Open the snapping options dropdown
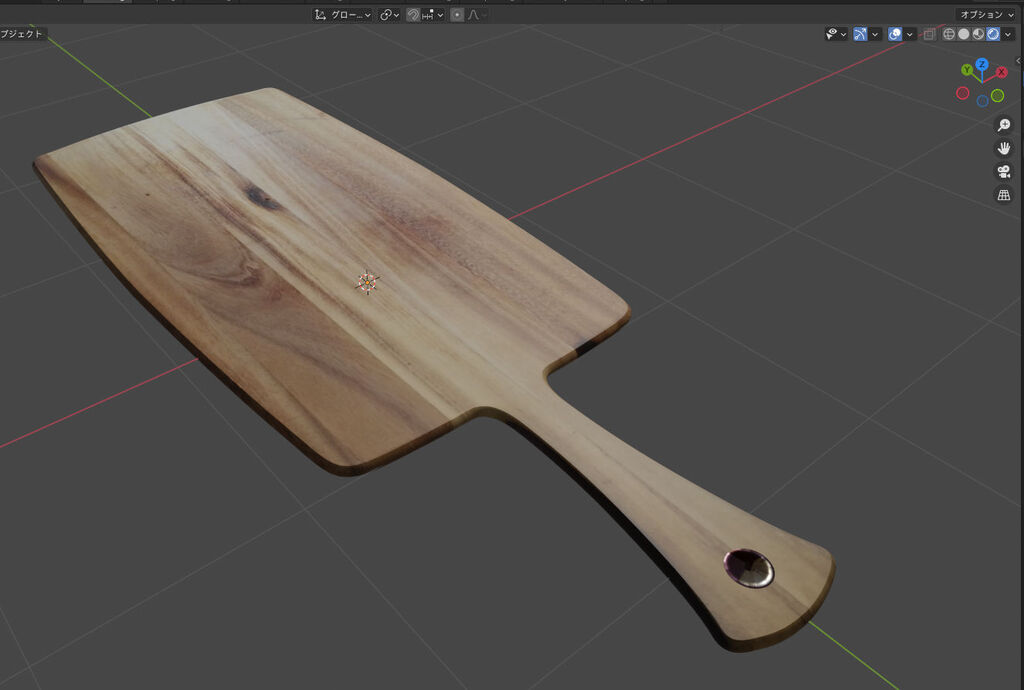This screenshot has height=690, width=1024. point(433,14)
